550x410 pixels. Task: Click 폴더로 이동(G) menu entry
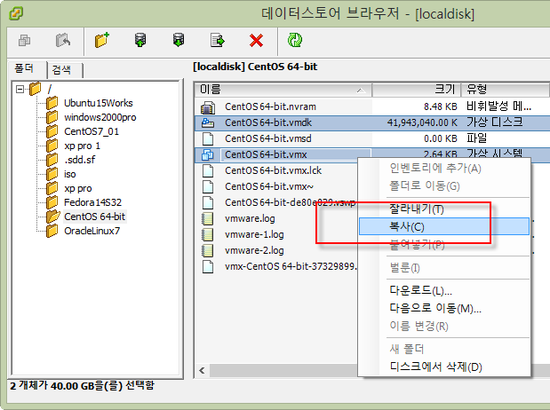[444, 186]
